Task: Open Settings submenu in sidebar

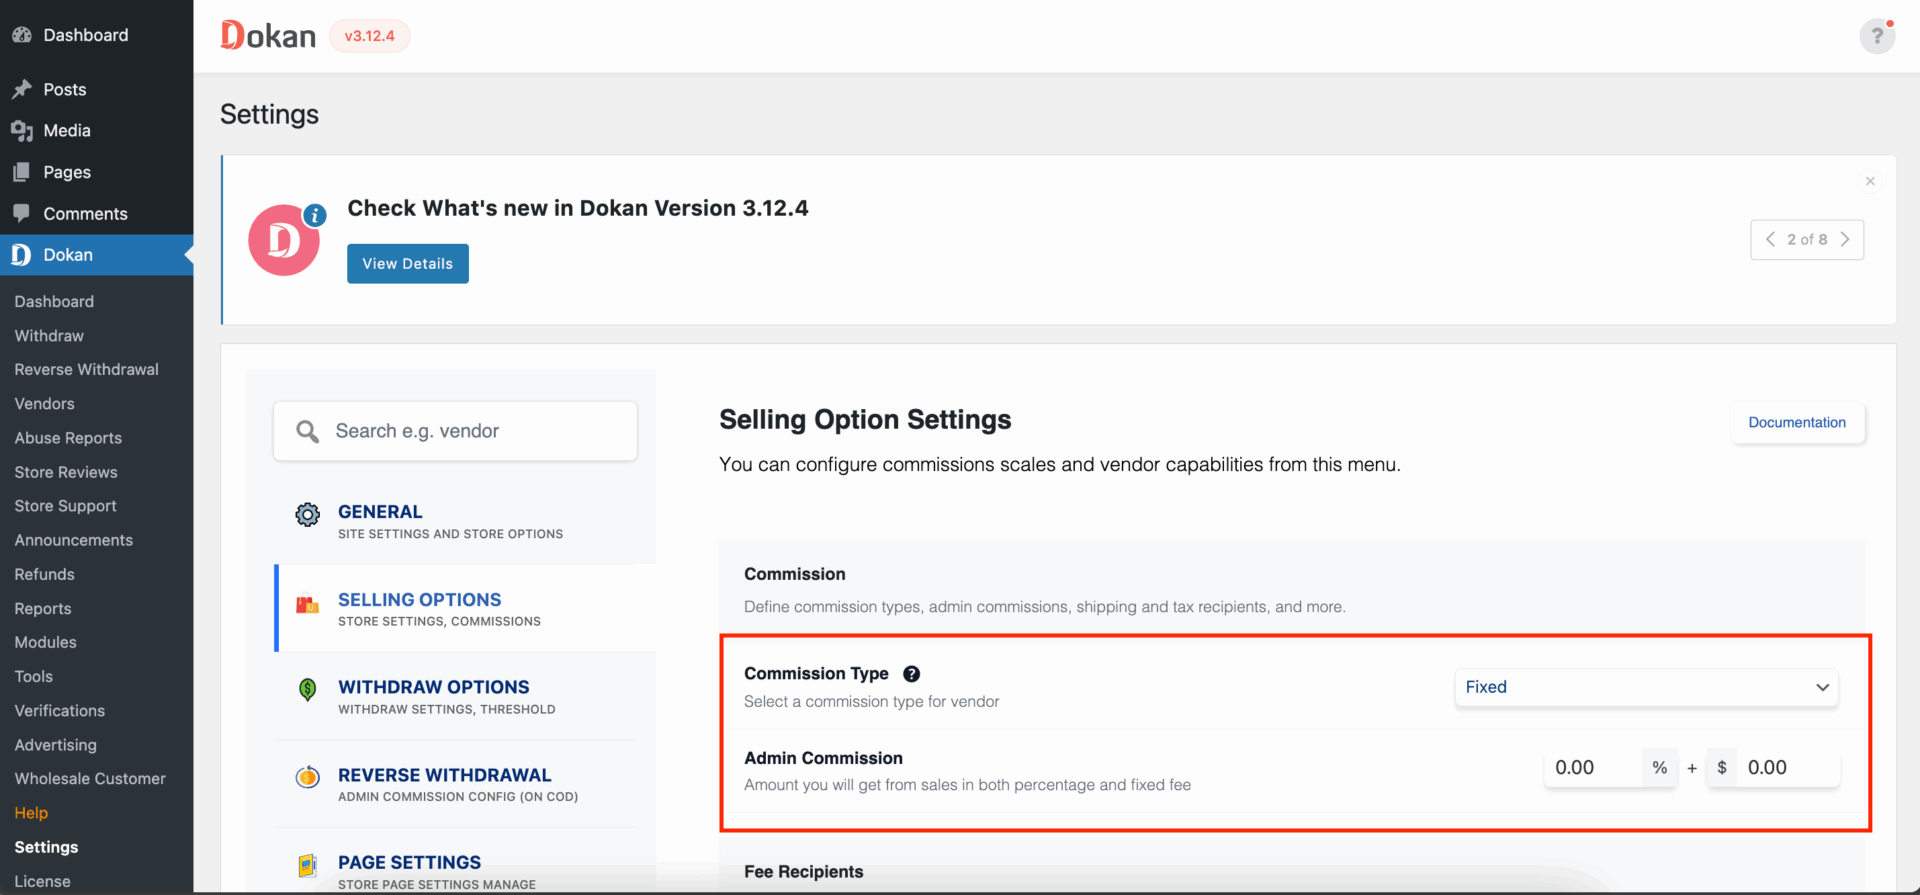Action: pos(46,847)
